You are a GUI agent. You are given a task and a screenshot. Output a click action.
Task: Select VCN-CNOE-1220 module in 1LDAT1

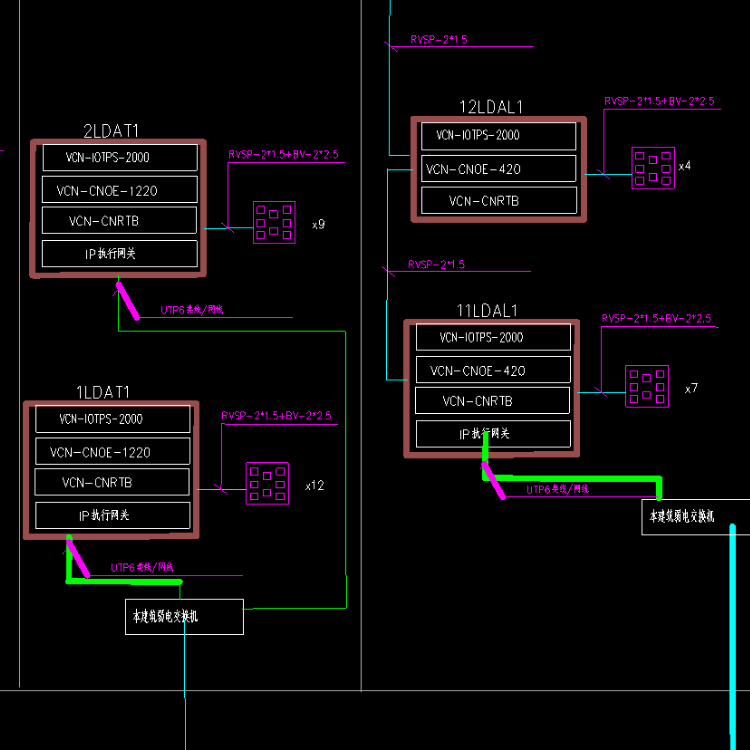pos(113,451)
